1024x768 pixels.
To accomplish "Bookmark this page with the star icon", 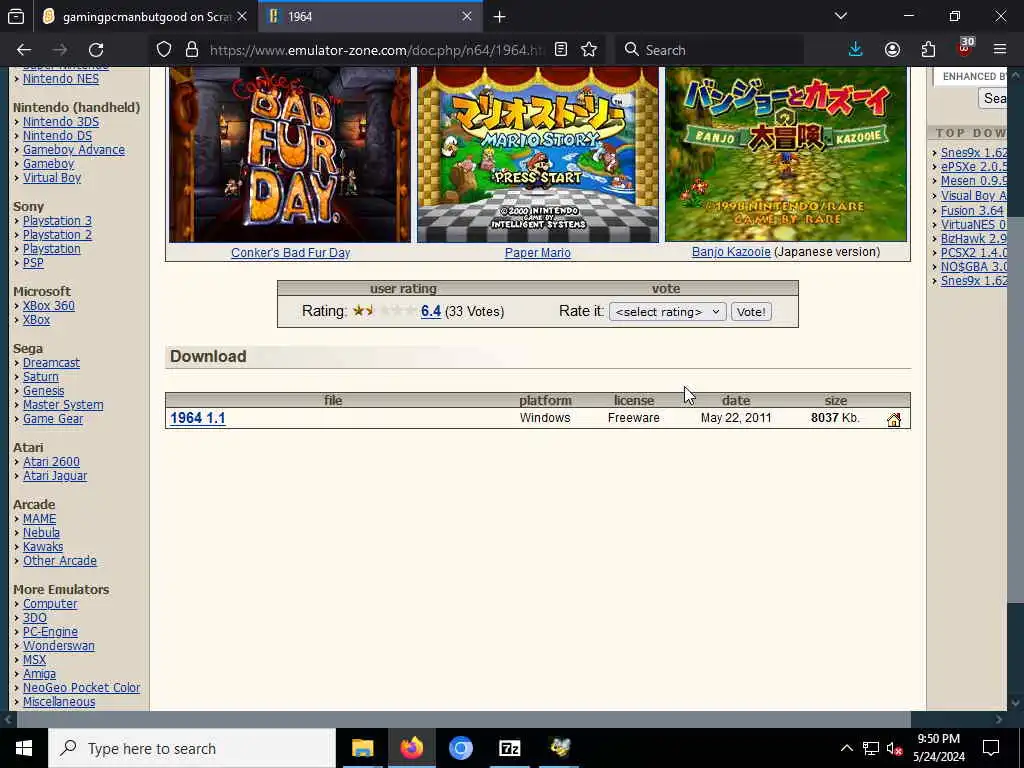I will [x=589, y=50].
